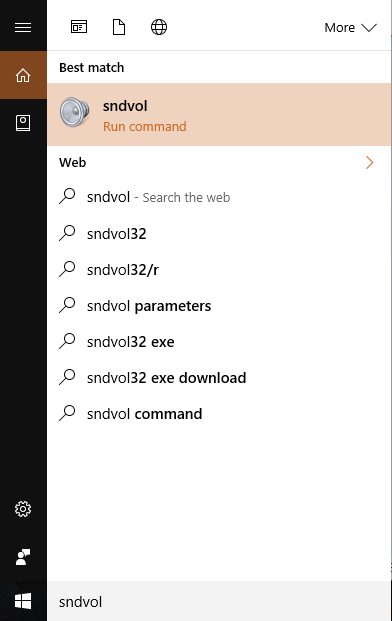
Task: Click the search box containing sndvol
Action: [x=219, y=601]
